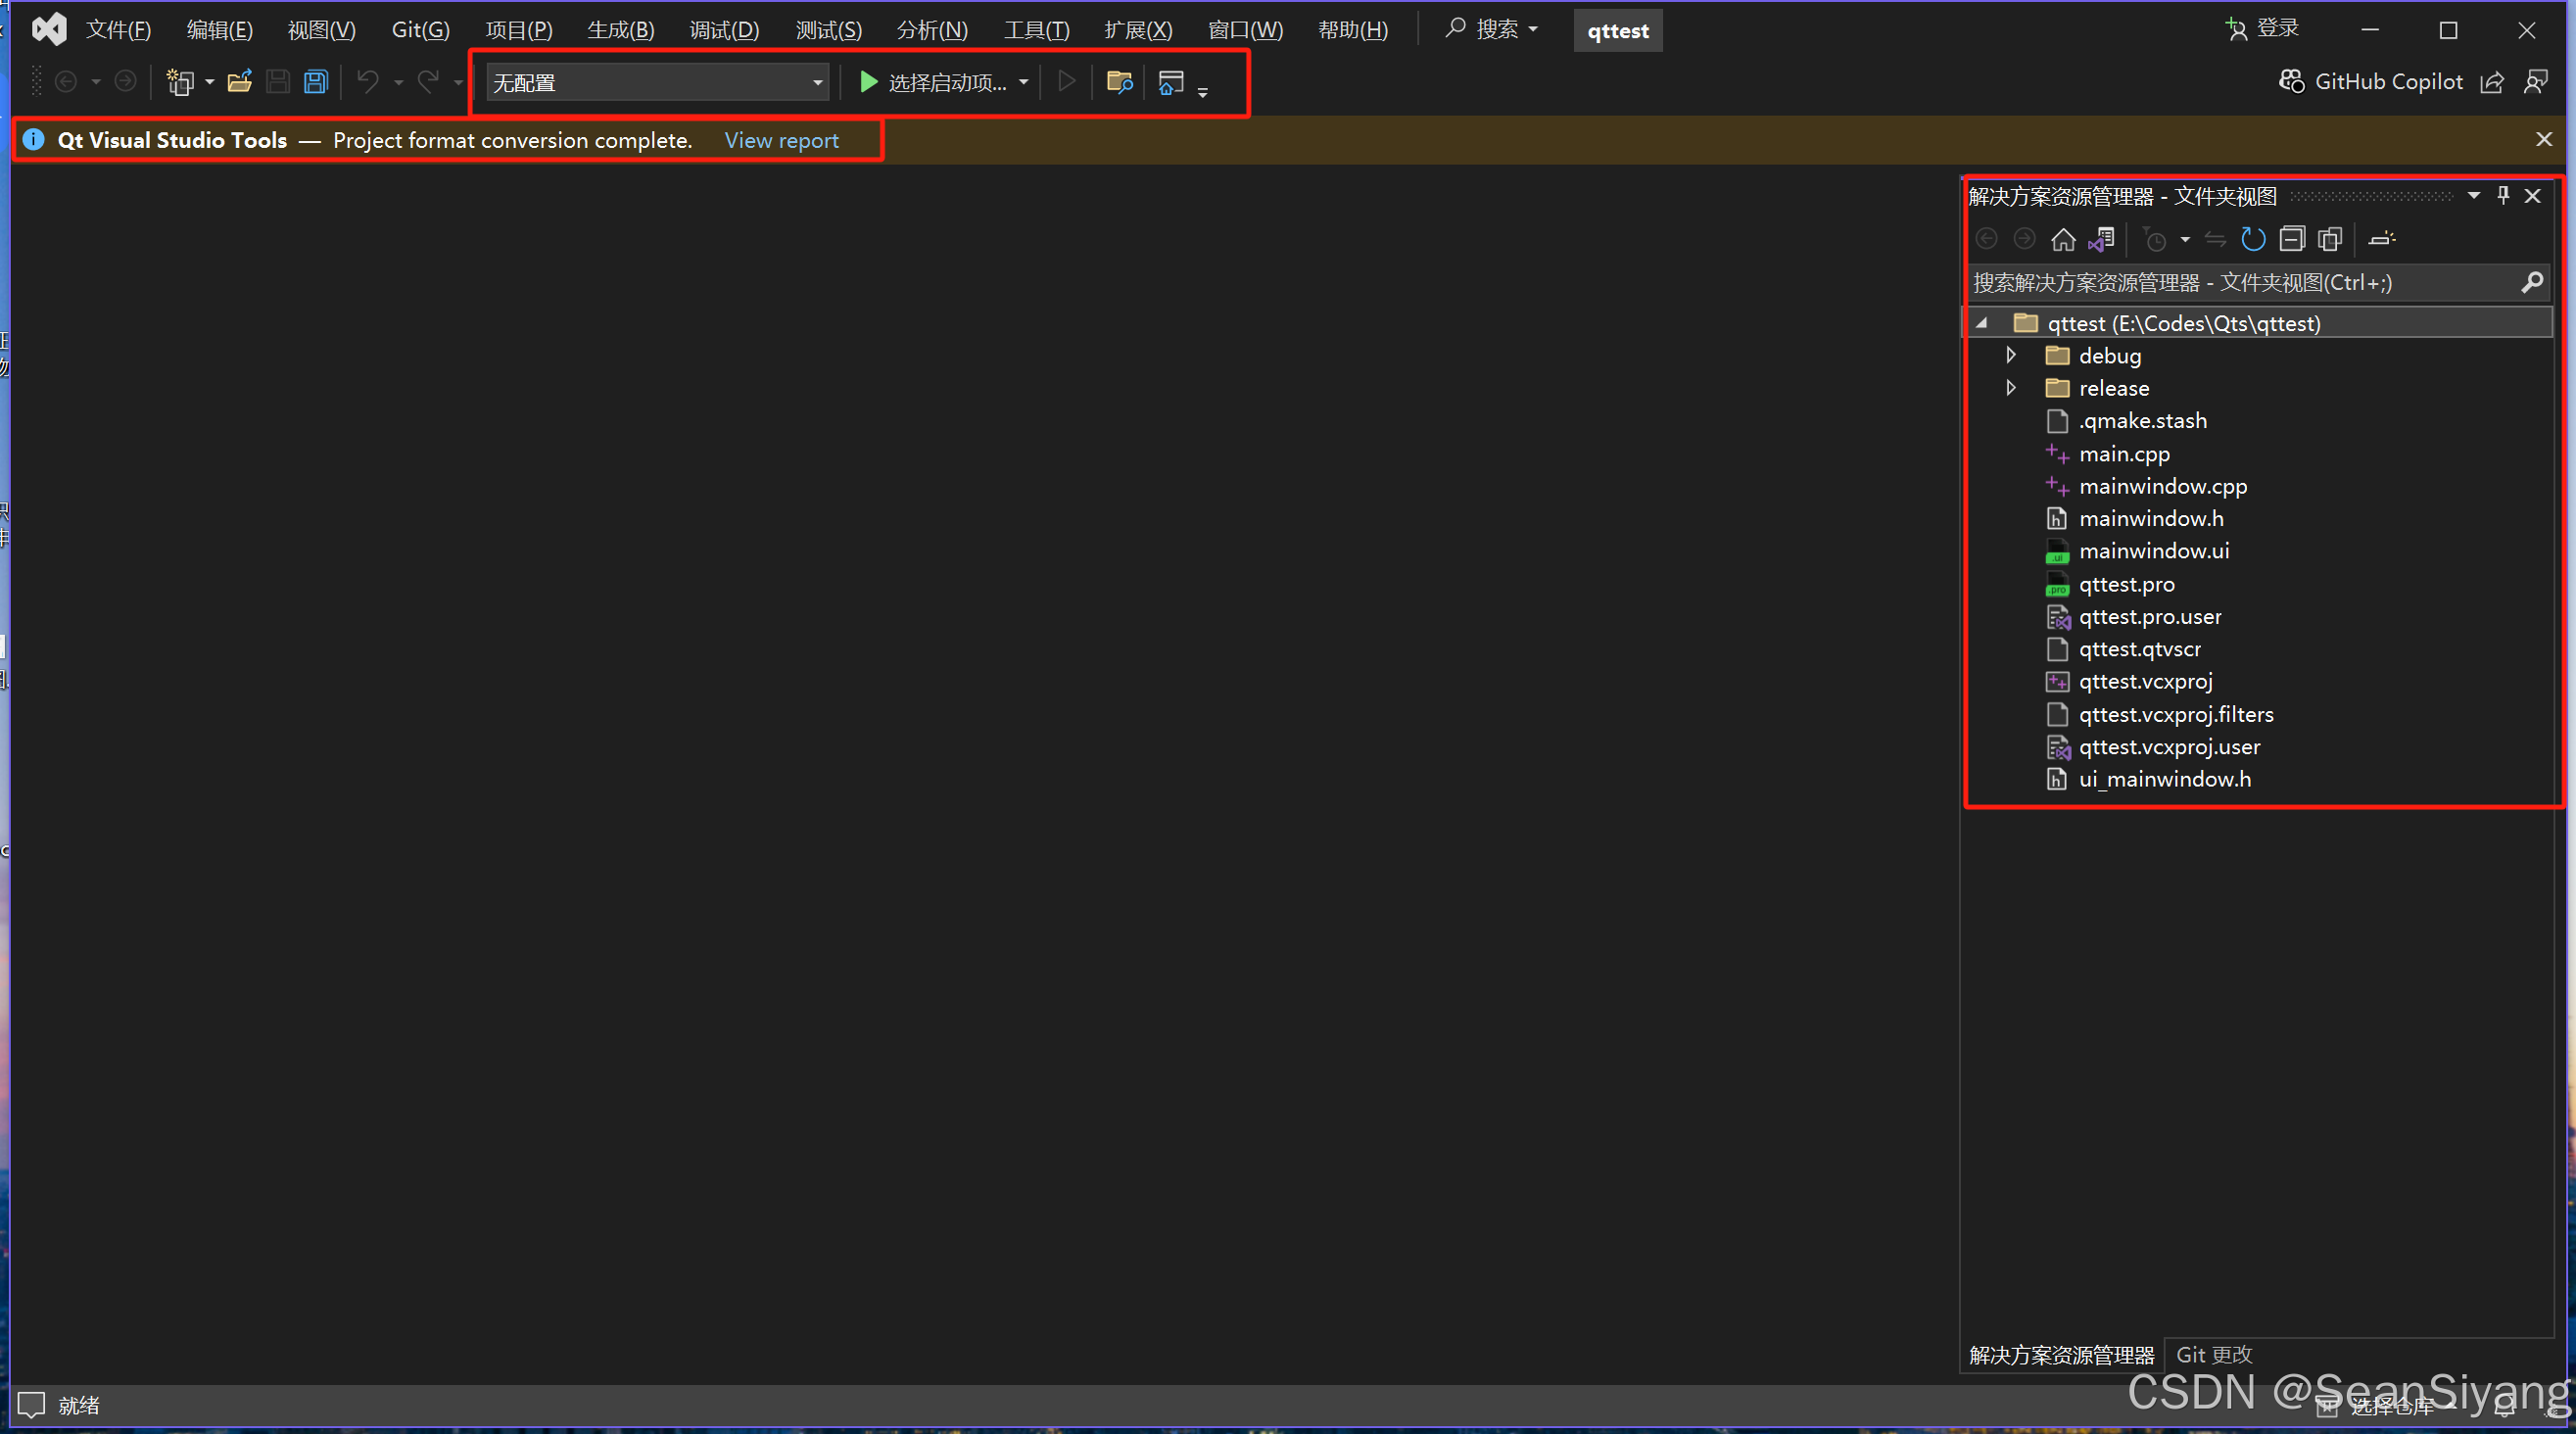
Task: Refresh the Solution Explorer tree
Action: 2253,238
